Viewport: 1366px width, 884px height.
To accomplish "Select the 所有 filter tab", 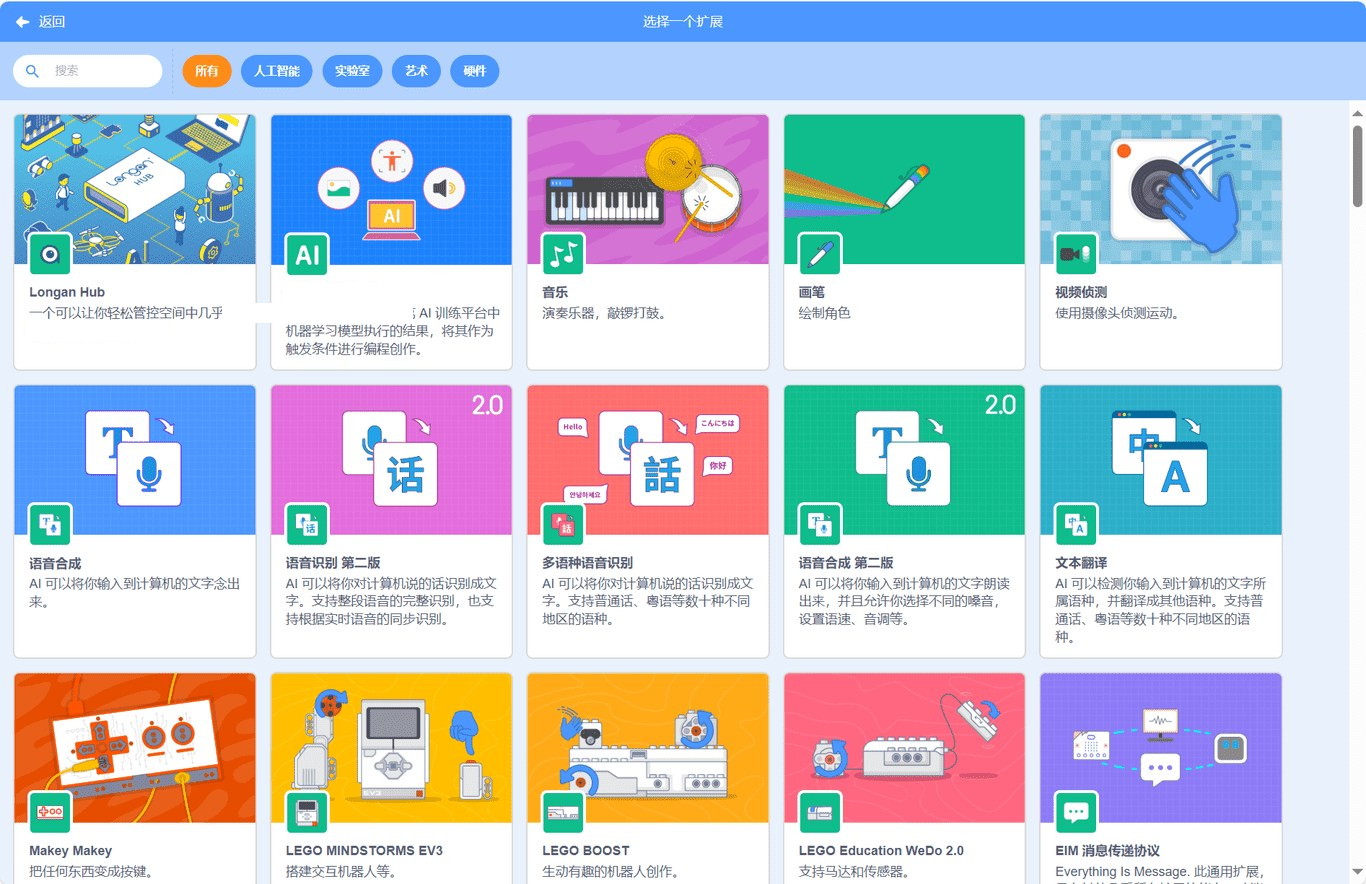I will (x=207, y=71).
